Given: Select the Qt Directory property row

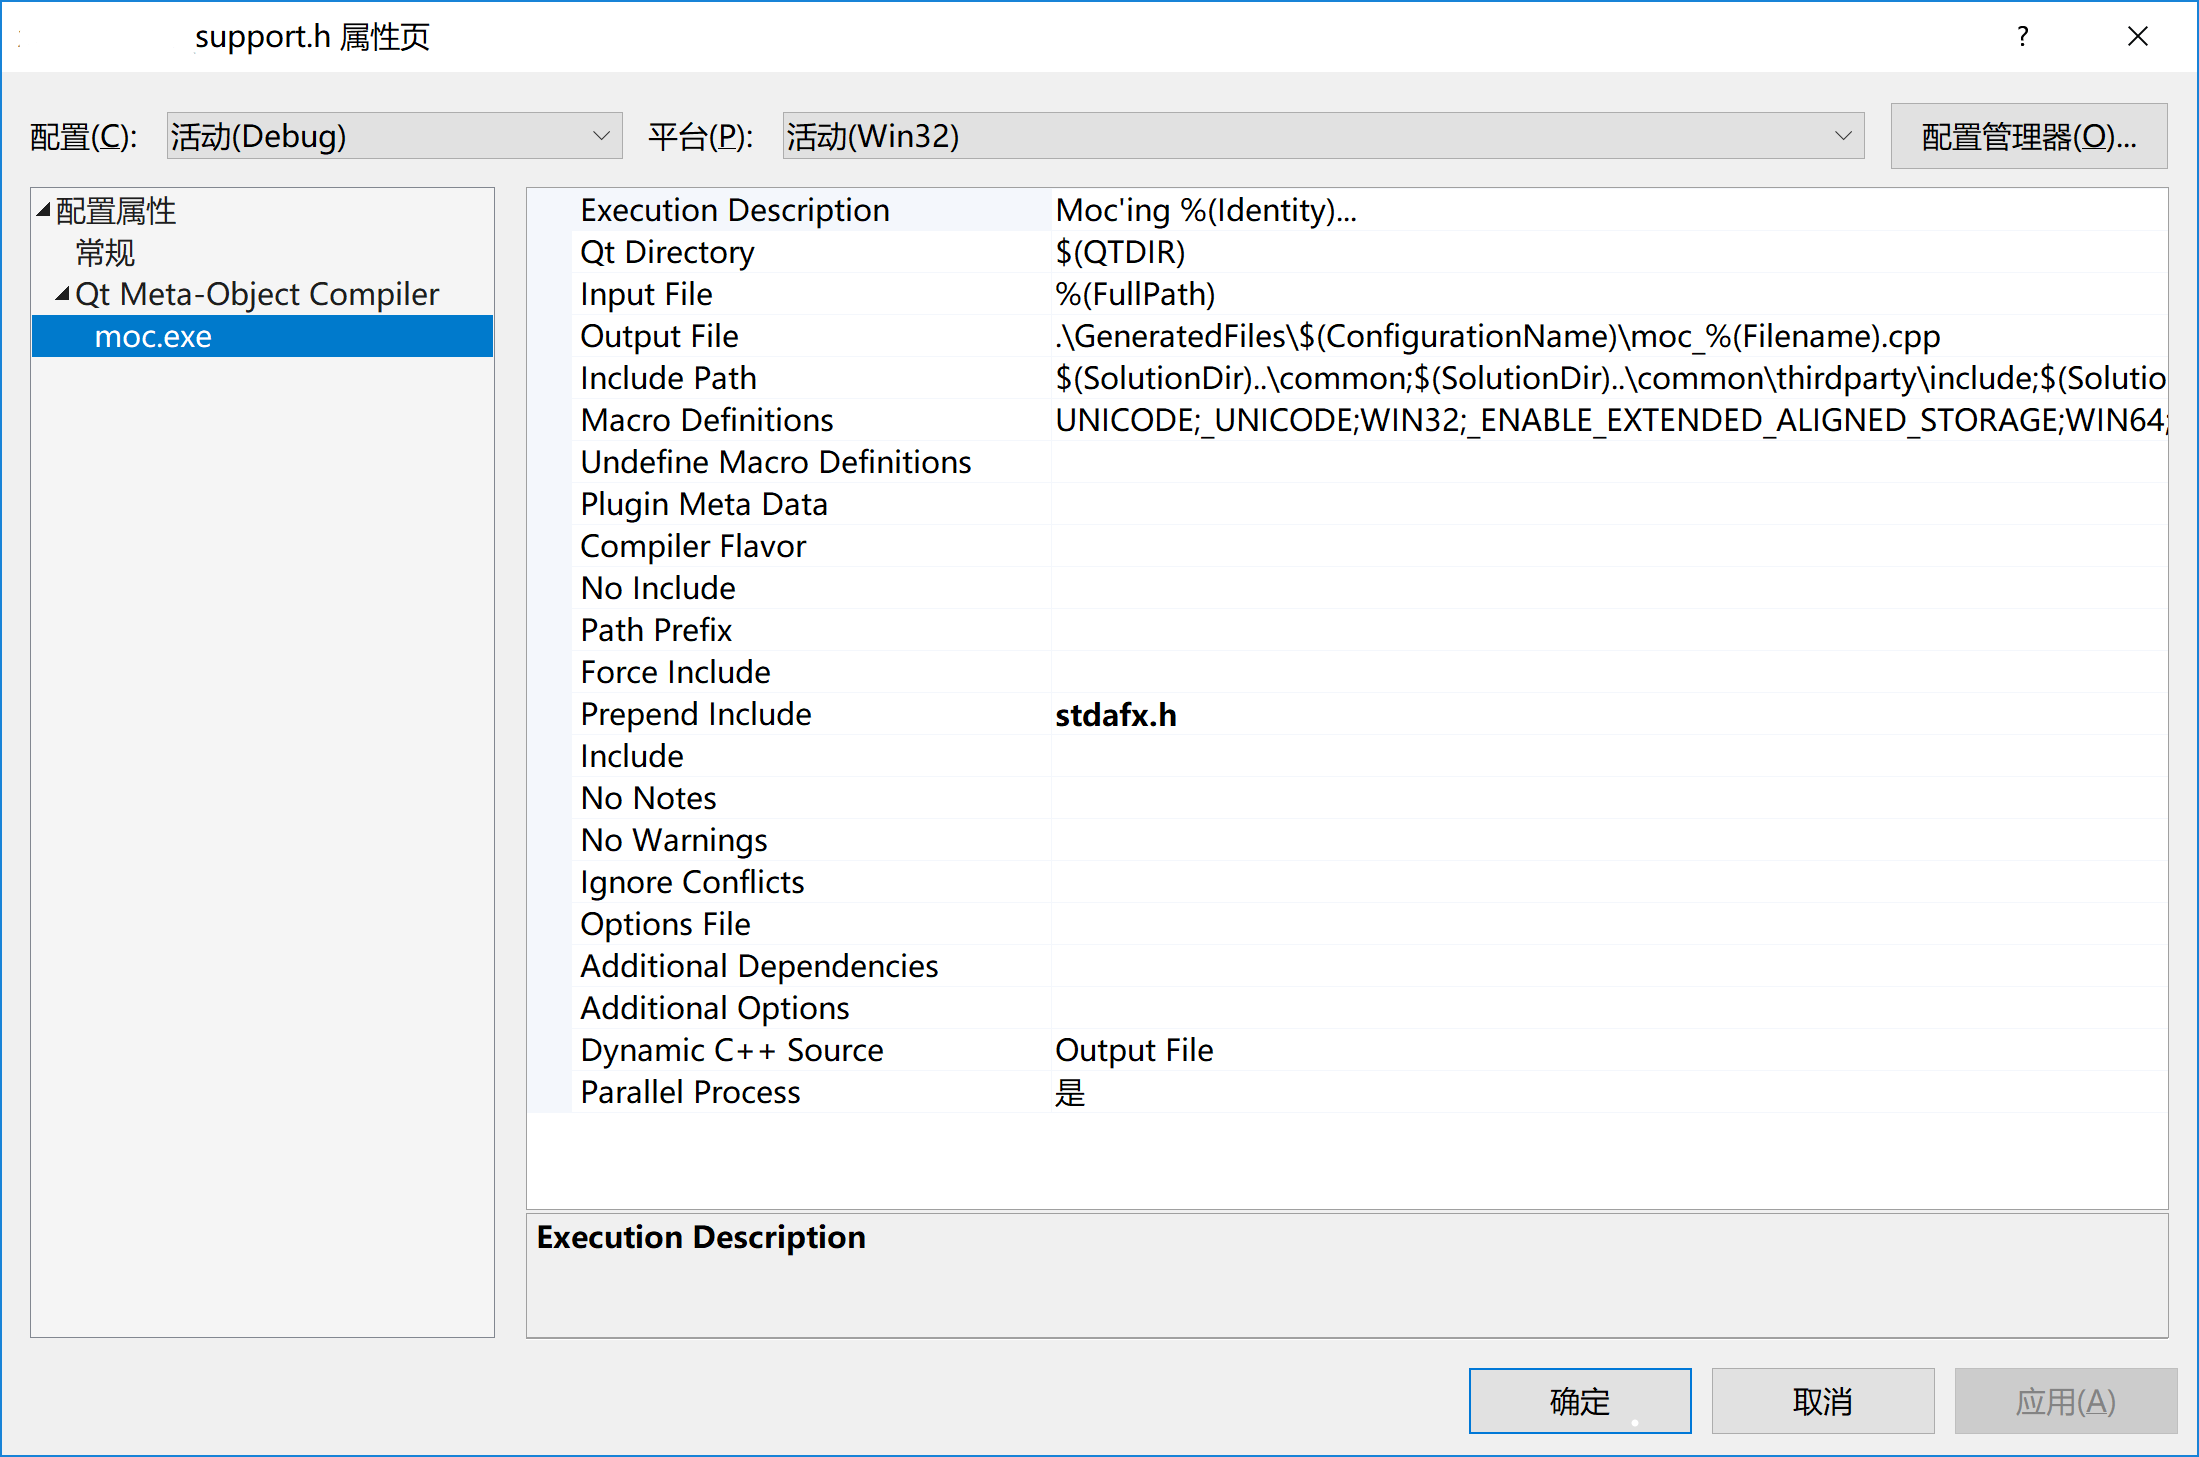Looking at the screenshot, I should click(666, 251).
